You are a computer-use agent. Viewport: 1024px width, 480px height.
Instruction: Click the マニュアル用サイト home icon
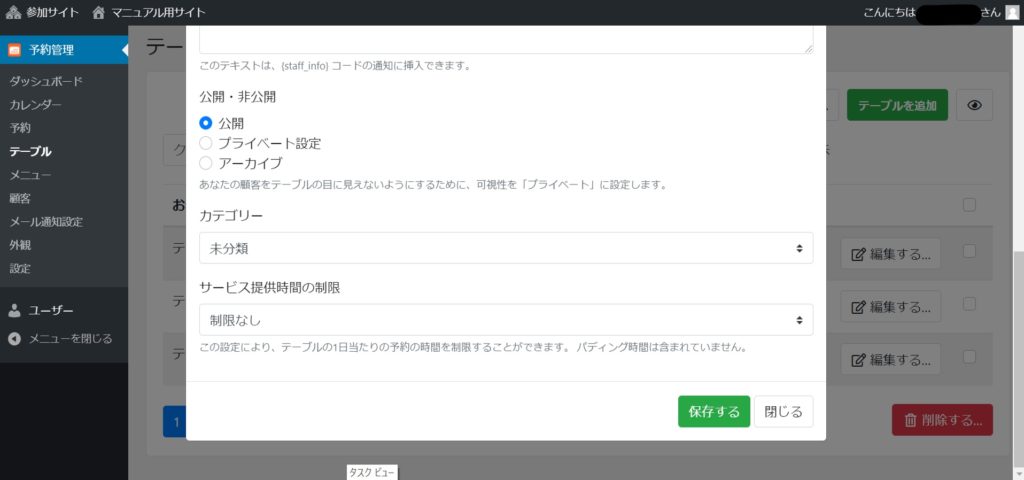[99, 13]
